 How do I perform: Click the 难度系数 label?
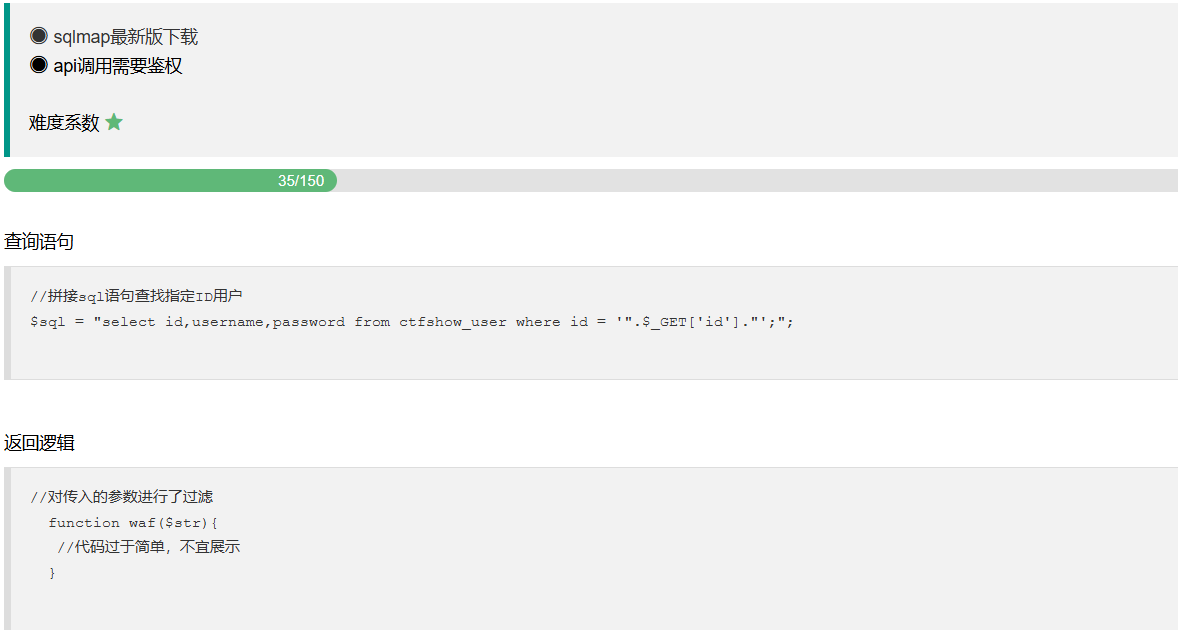pos(64,123)
